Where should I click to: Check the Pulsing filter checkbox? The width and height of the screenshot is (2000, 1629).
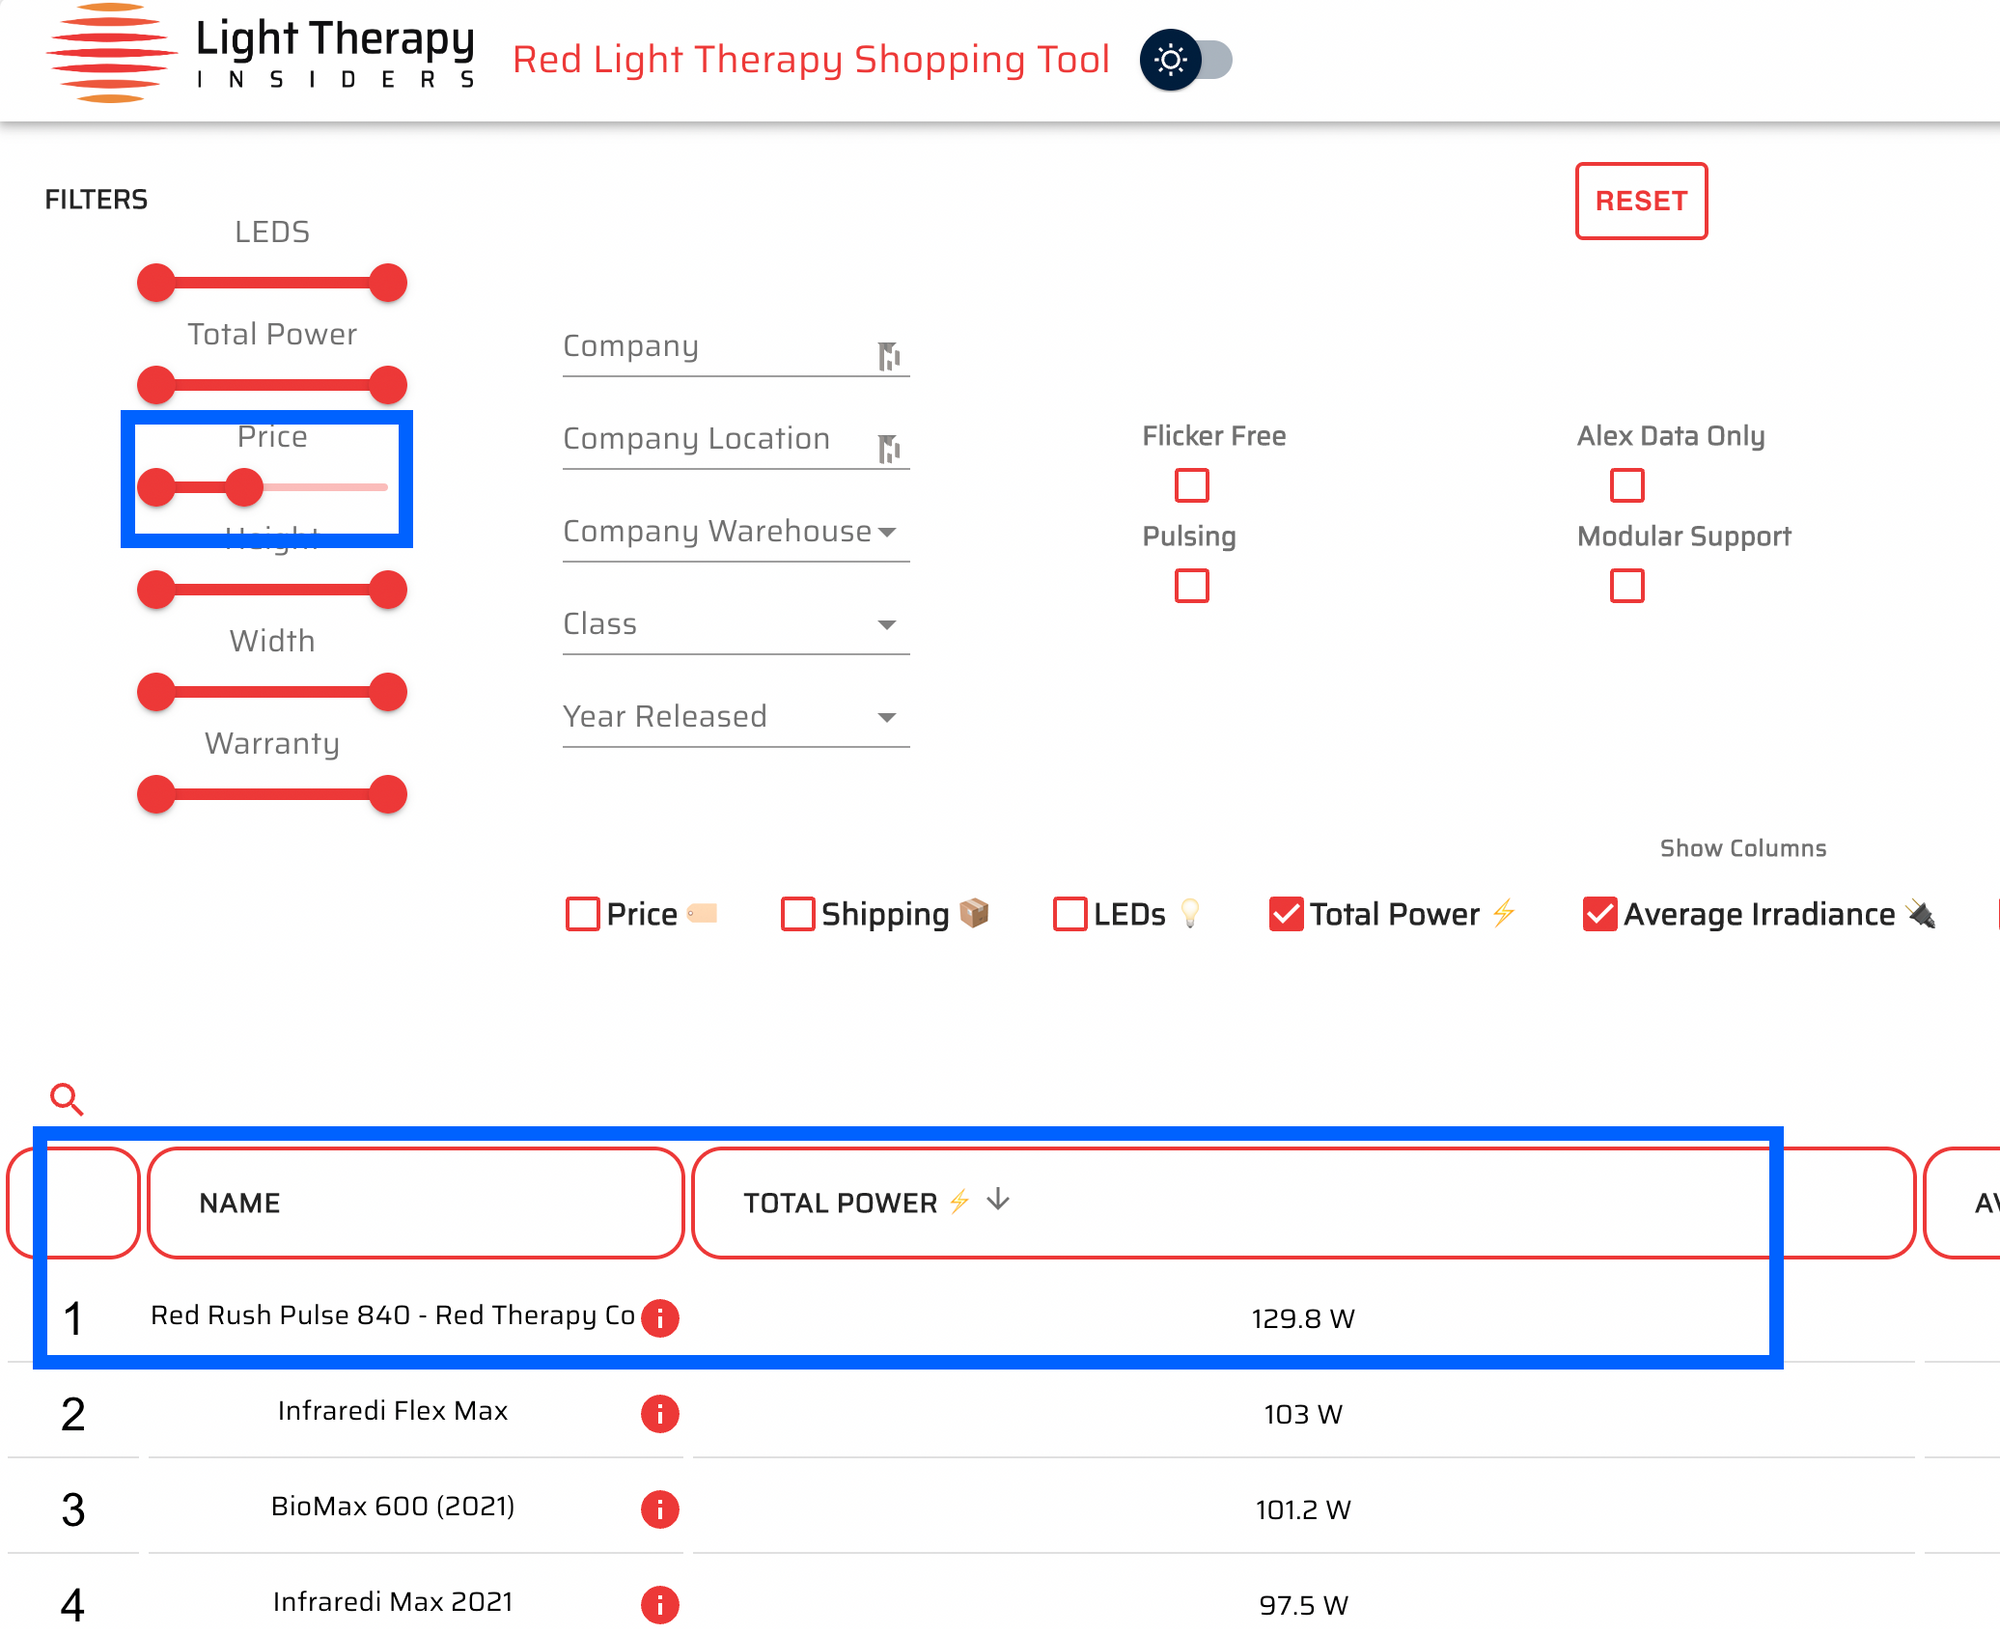1191,586
